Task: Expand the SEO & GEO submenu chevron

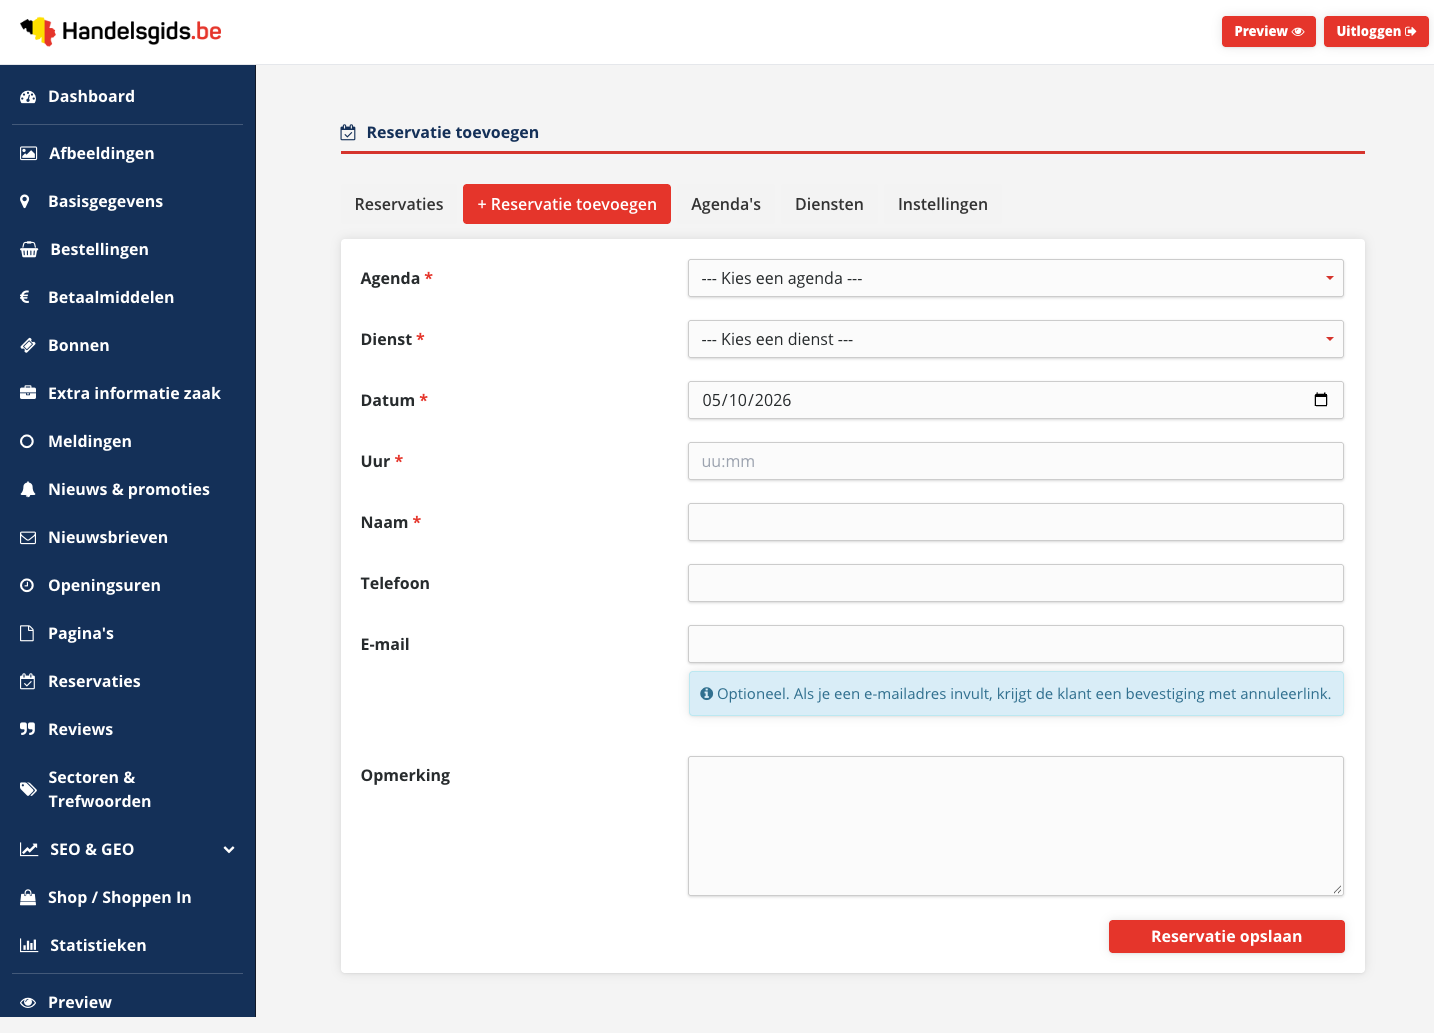Action: coord(229,849)
